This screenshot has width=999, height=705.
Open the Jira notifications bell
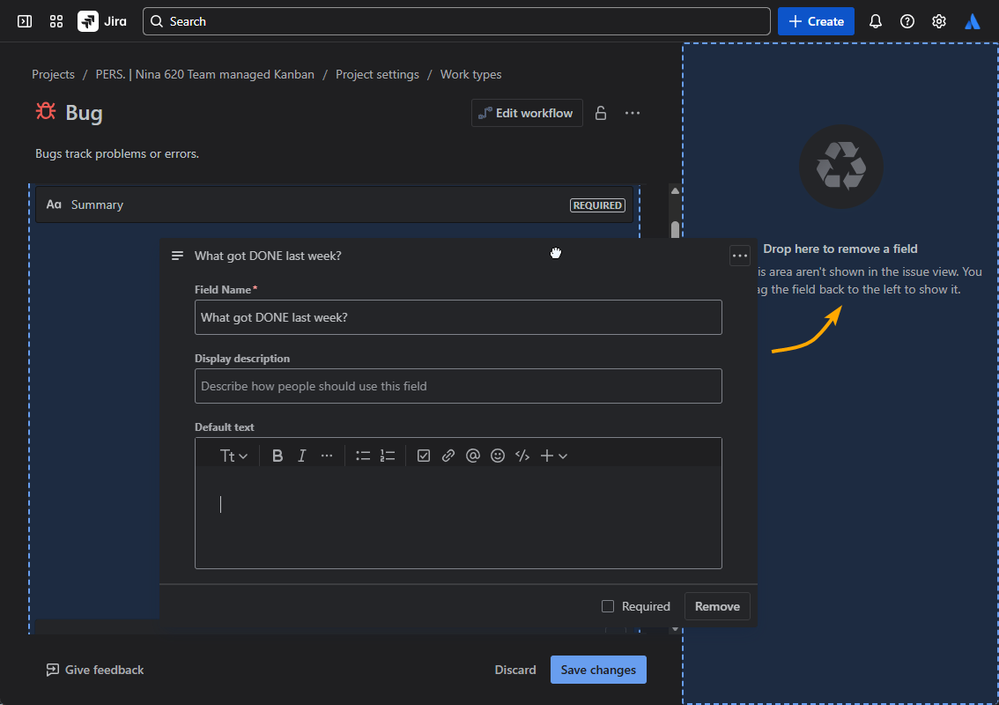(x=876, y=21)
